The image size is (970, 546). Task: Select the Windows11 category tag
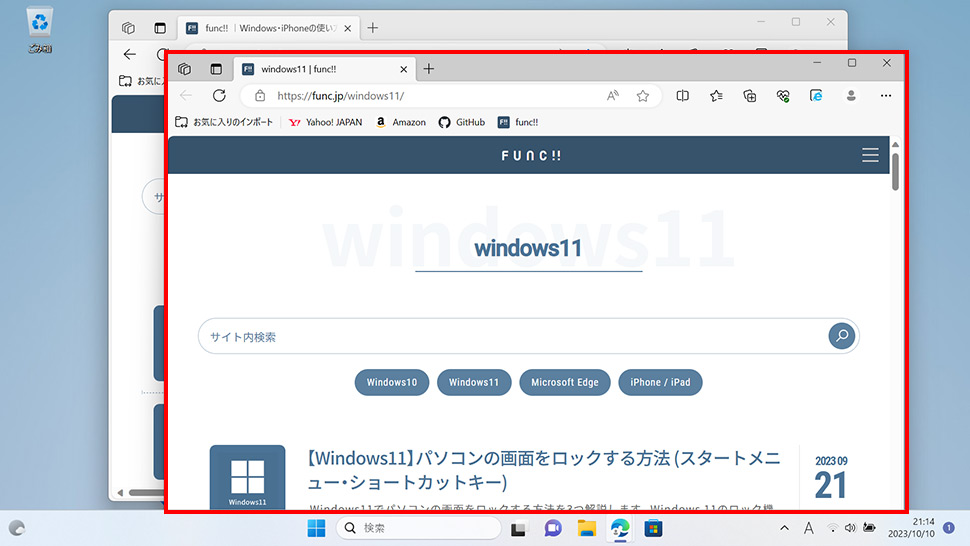tap(474, 382)
